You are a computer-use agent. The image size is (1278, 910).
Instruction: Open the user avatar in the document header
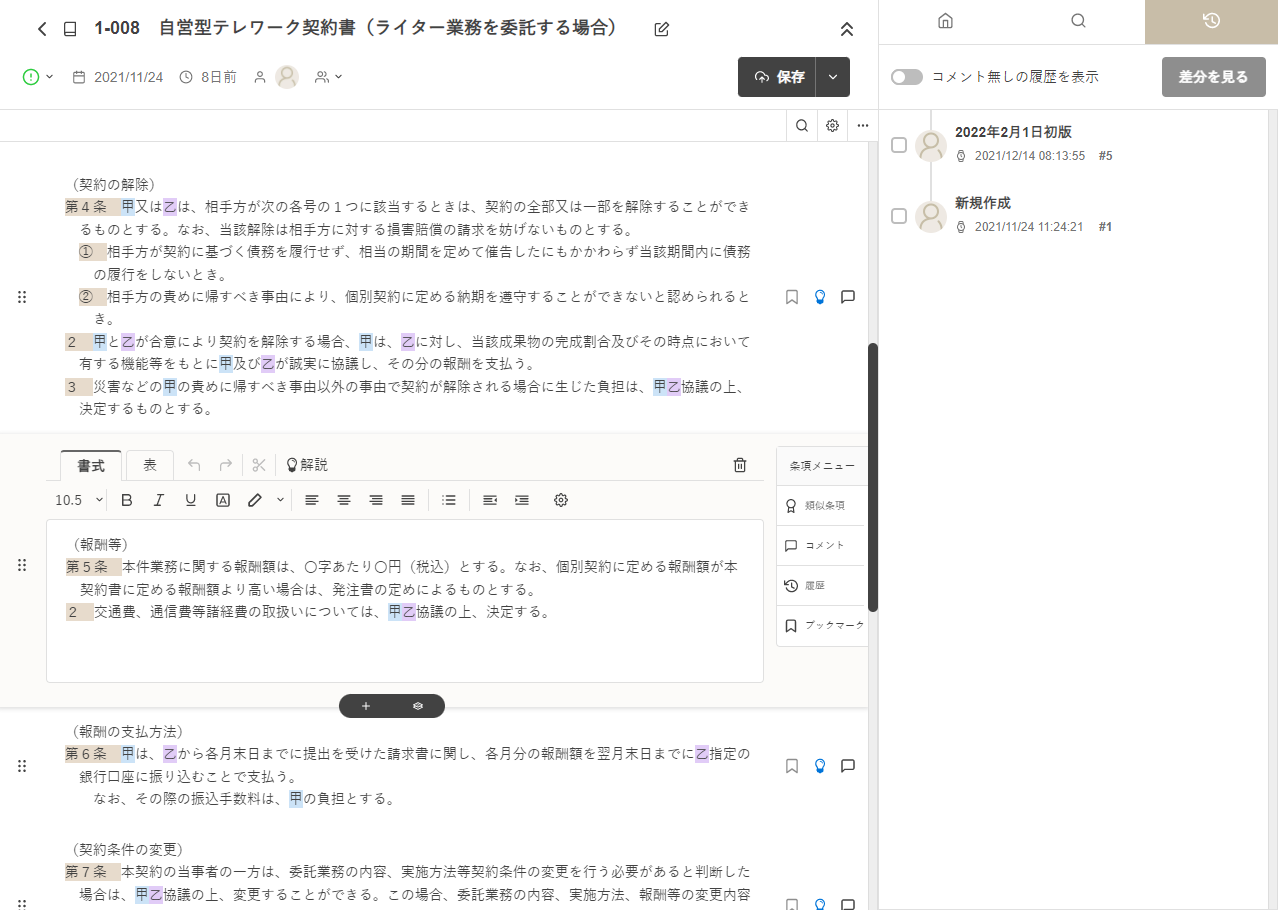(x=287, y=77)
